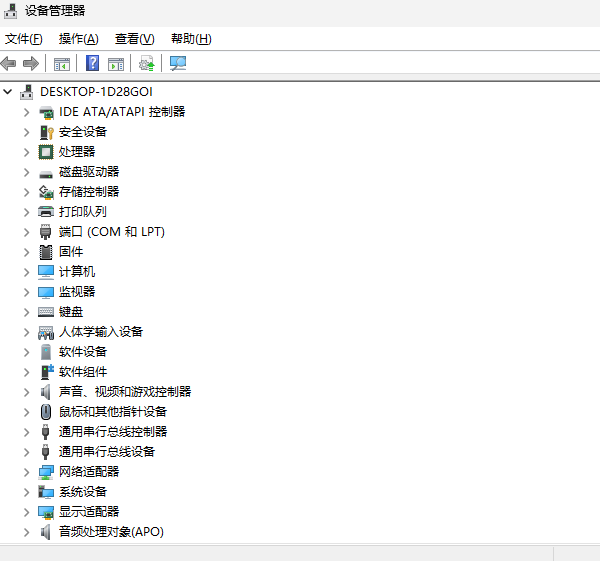600x561 pixels.
Task: Expand the 端口 (COM 和 LPT) category
Action: pos(27,232)
